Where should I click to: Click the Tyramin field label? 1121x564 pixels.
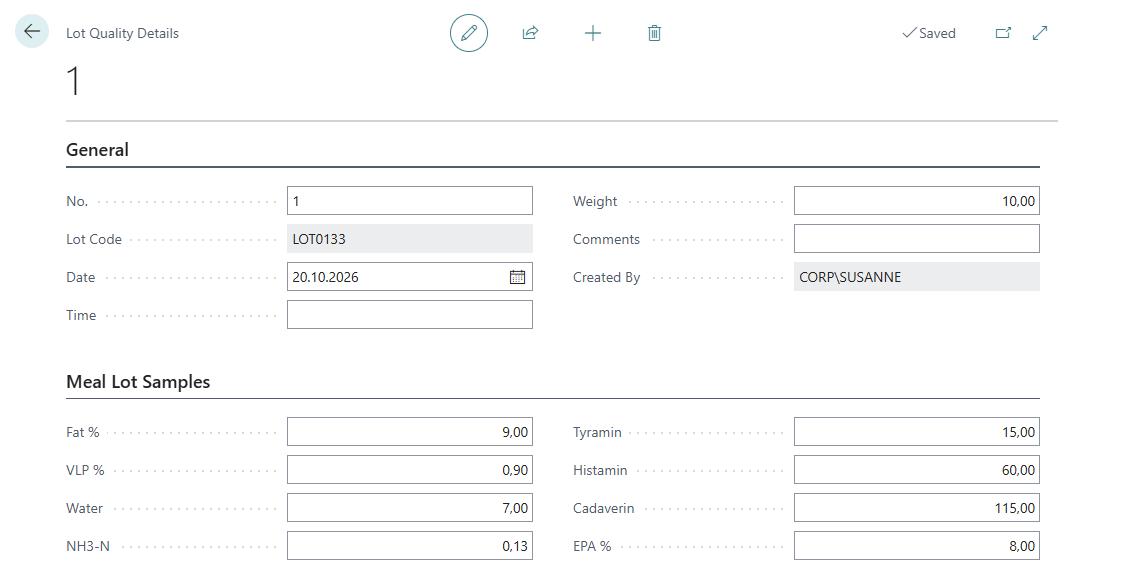tap(597, 432)
